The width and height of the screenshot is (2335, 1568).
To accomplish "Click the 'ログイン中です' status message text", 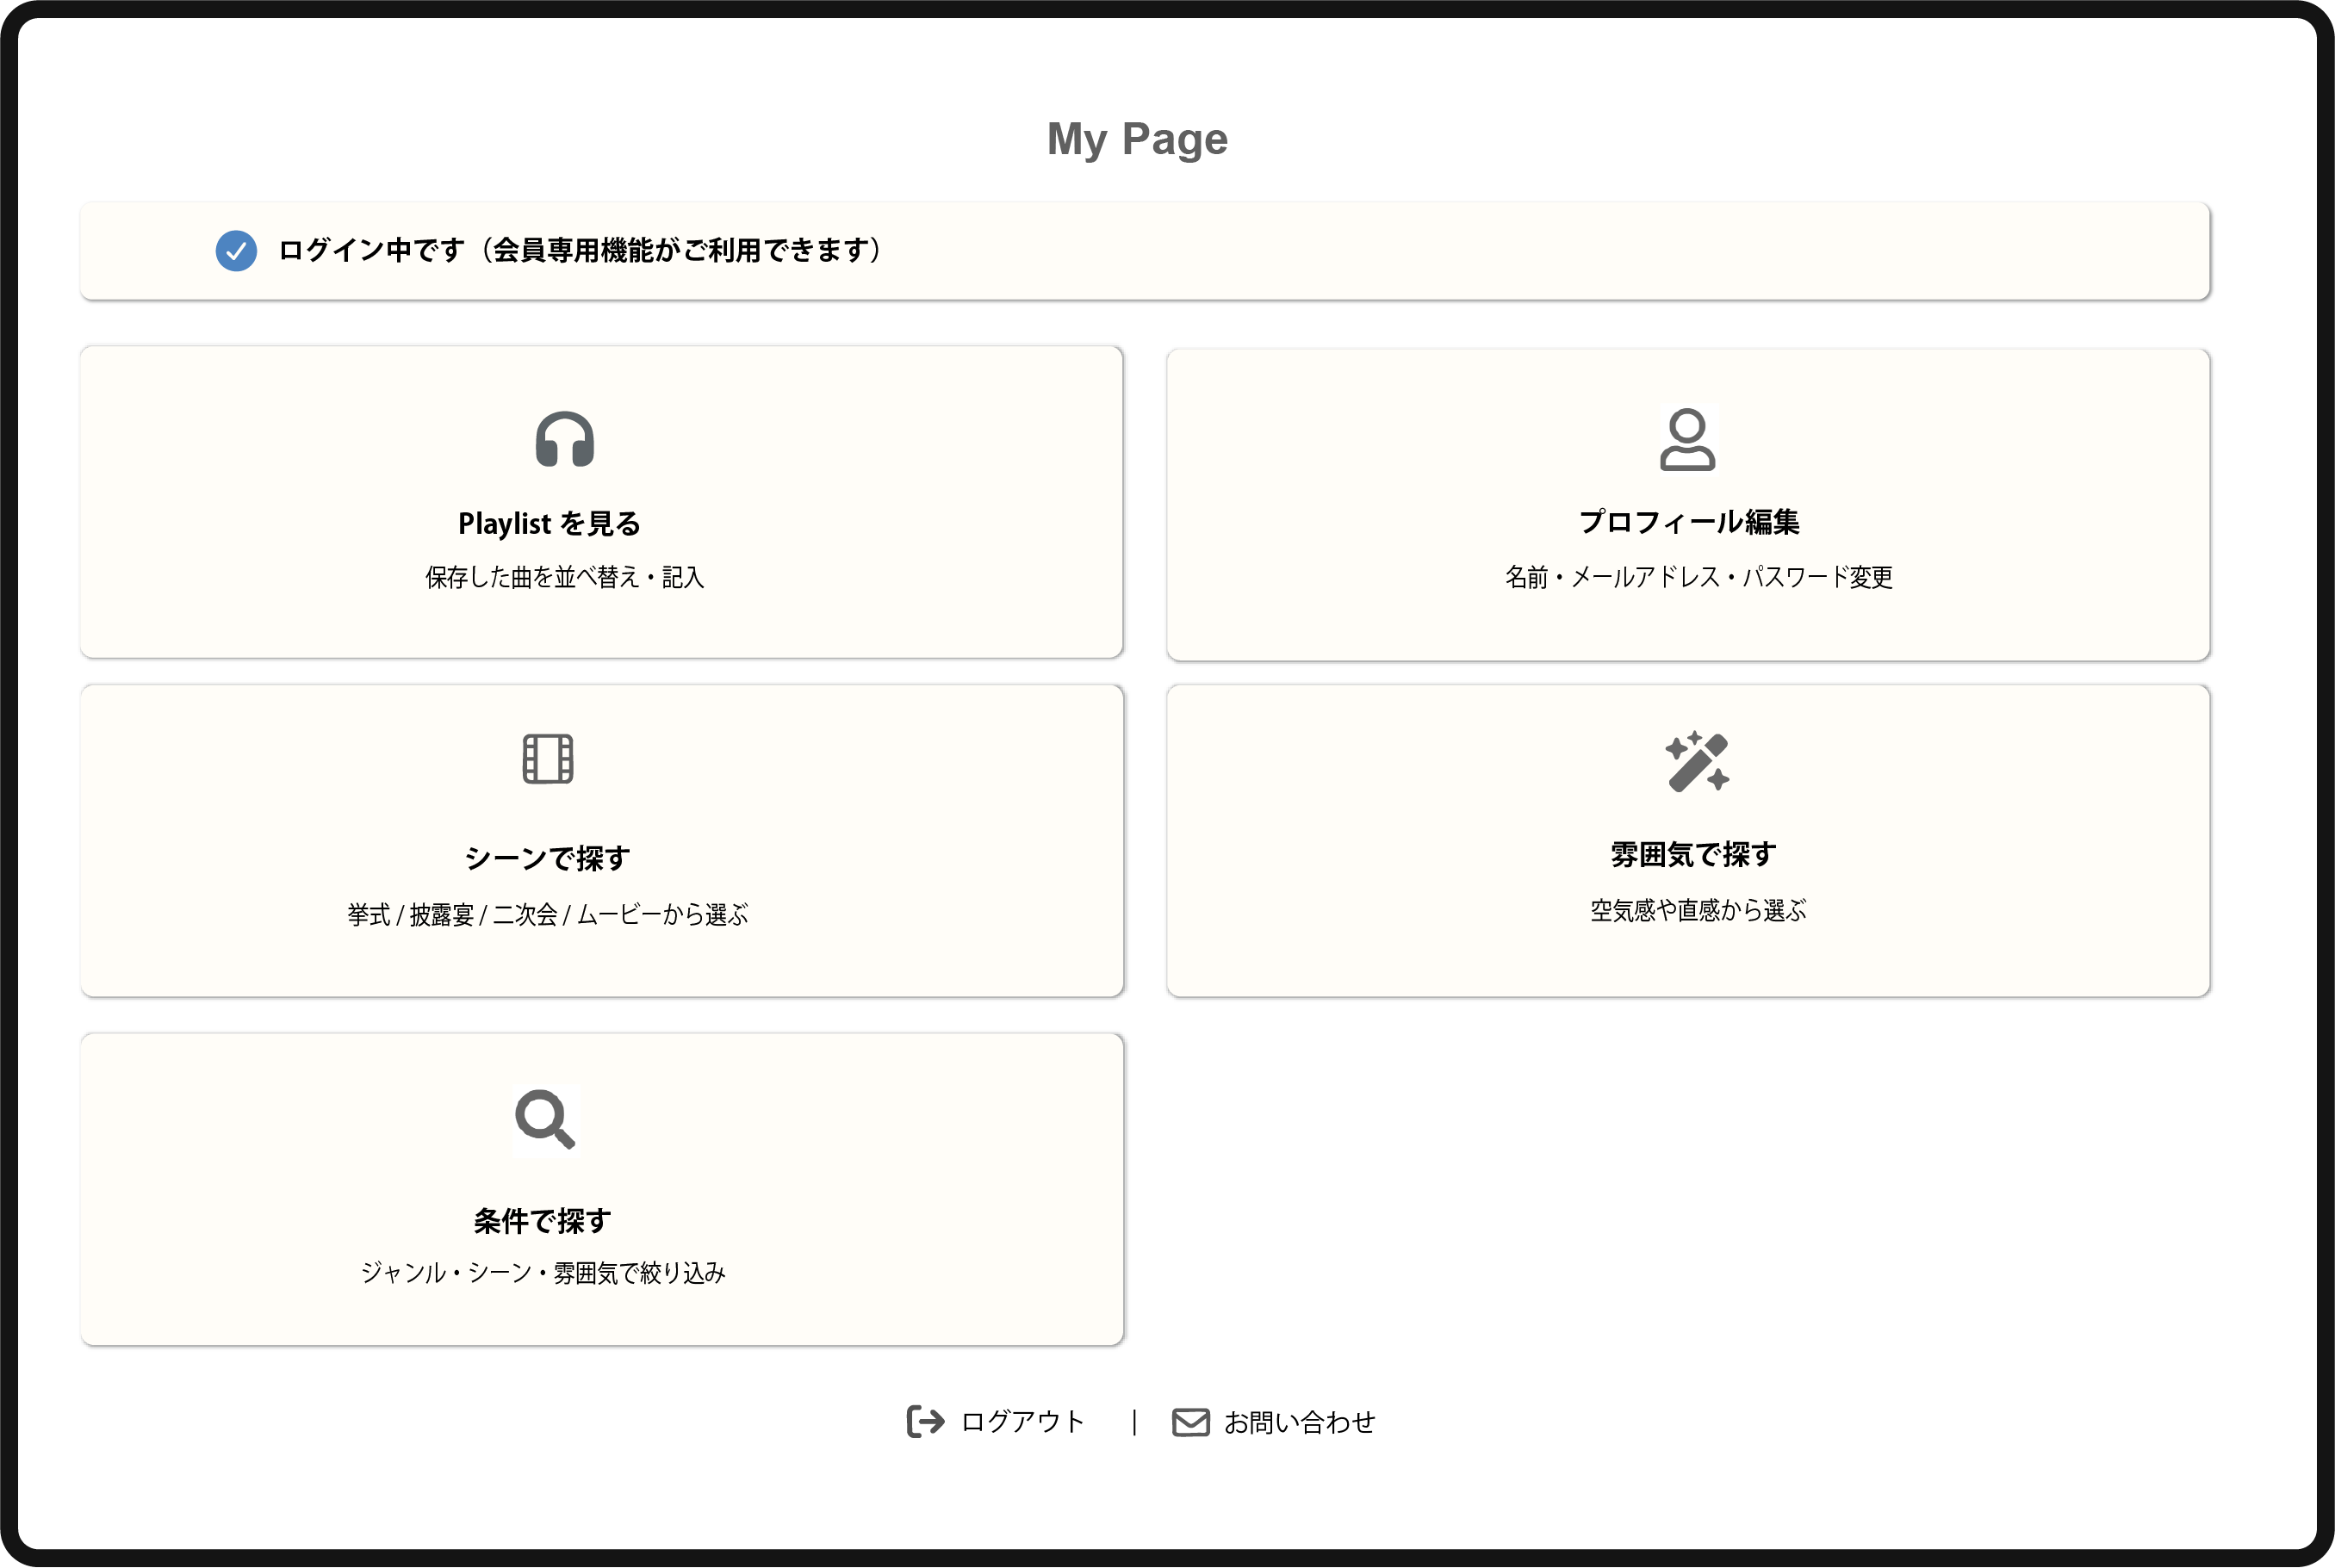I will pyautogui.click(x=580, y=250).
